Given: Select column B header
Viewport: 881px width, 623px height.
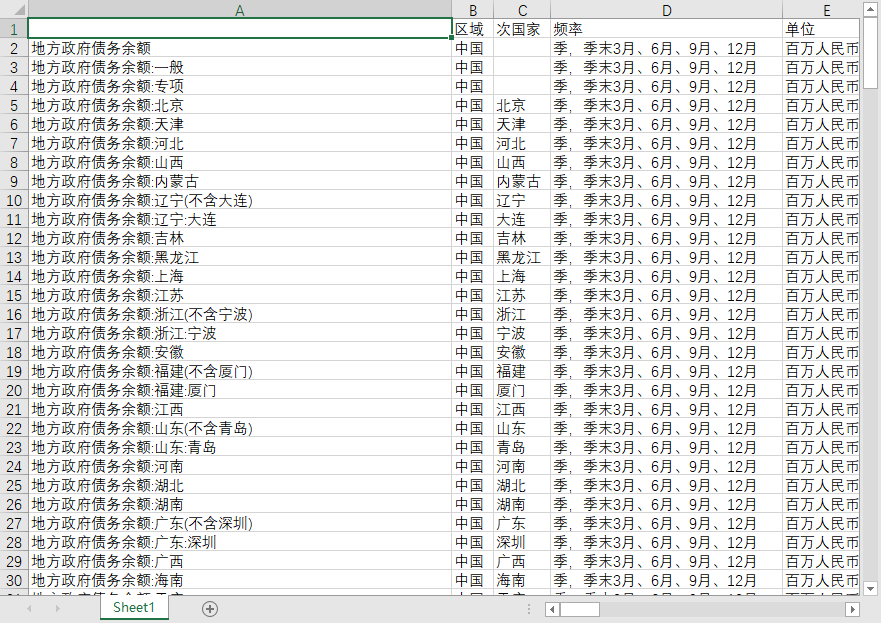Looking at the screenshot, I should 473,10.
